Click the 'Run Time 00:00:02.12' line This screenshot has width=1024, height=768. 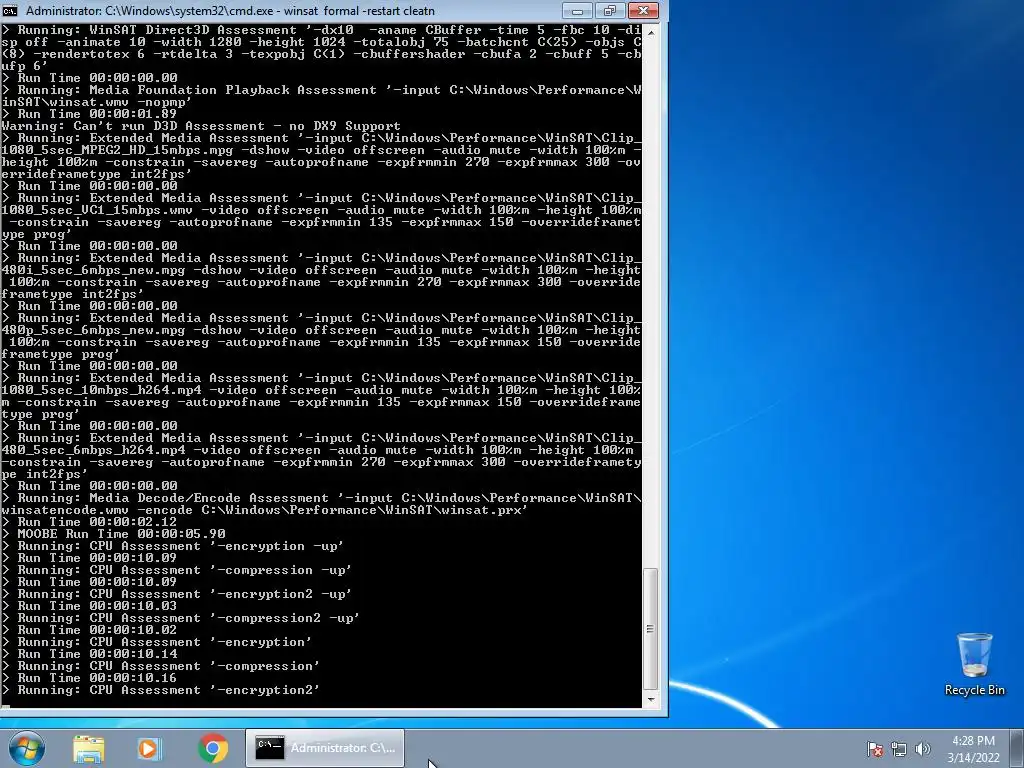89,522
